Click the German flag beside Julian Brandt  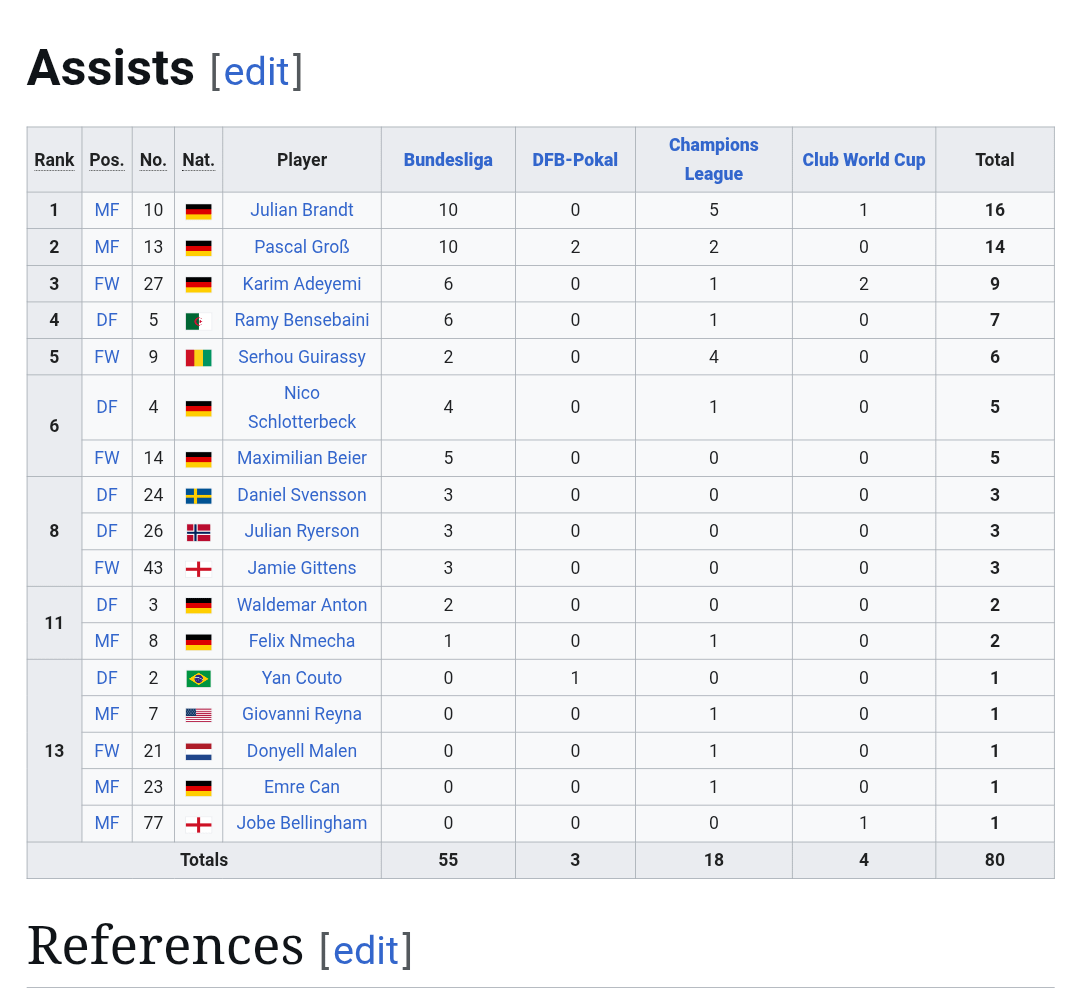(198, 211)
